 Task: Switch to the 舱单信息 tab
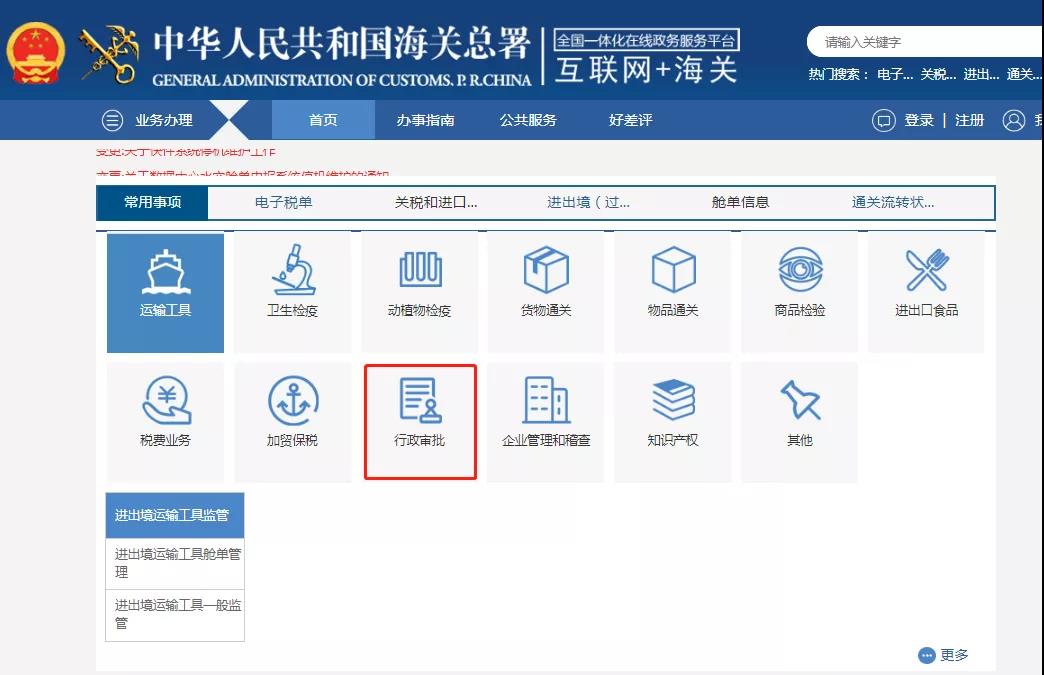740,202
